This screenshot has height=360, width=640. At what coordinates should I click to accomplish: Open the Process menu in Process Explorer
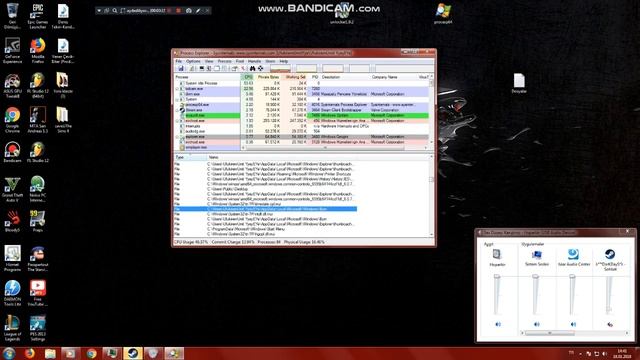224,61
